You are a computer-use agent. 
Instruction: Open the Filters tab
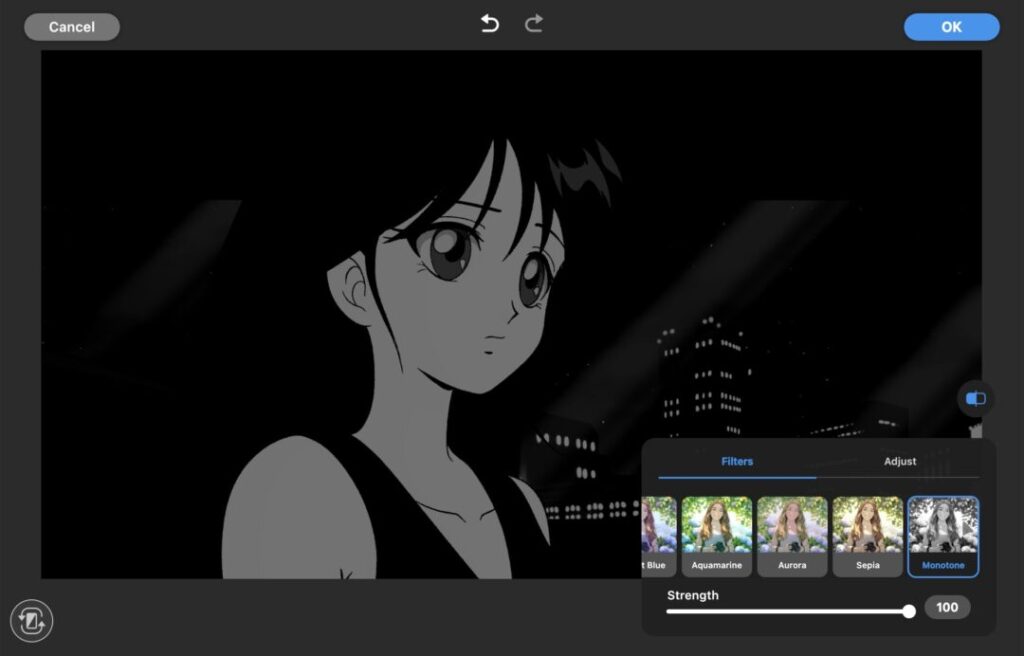(x=737, y=462)
